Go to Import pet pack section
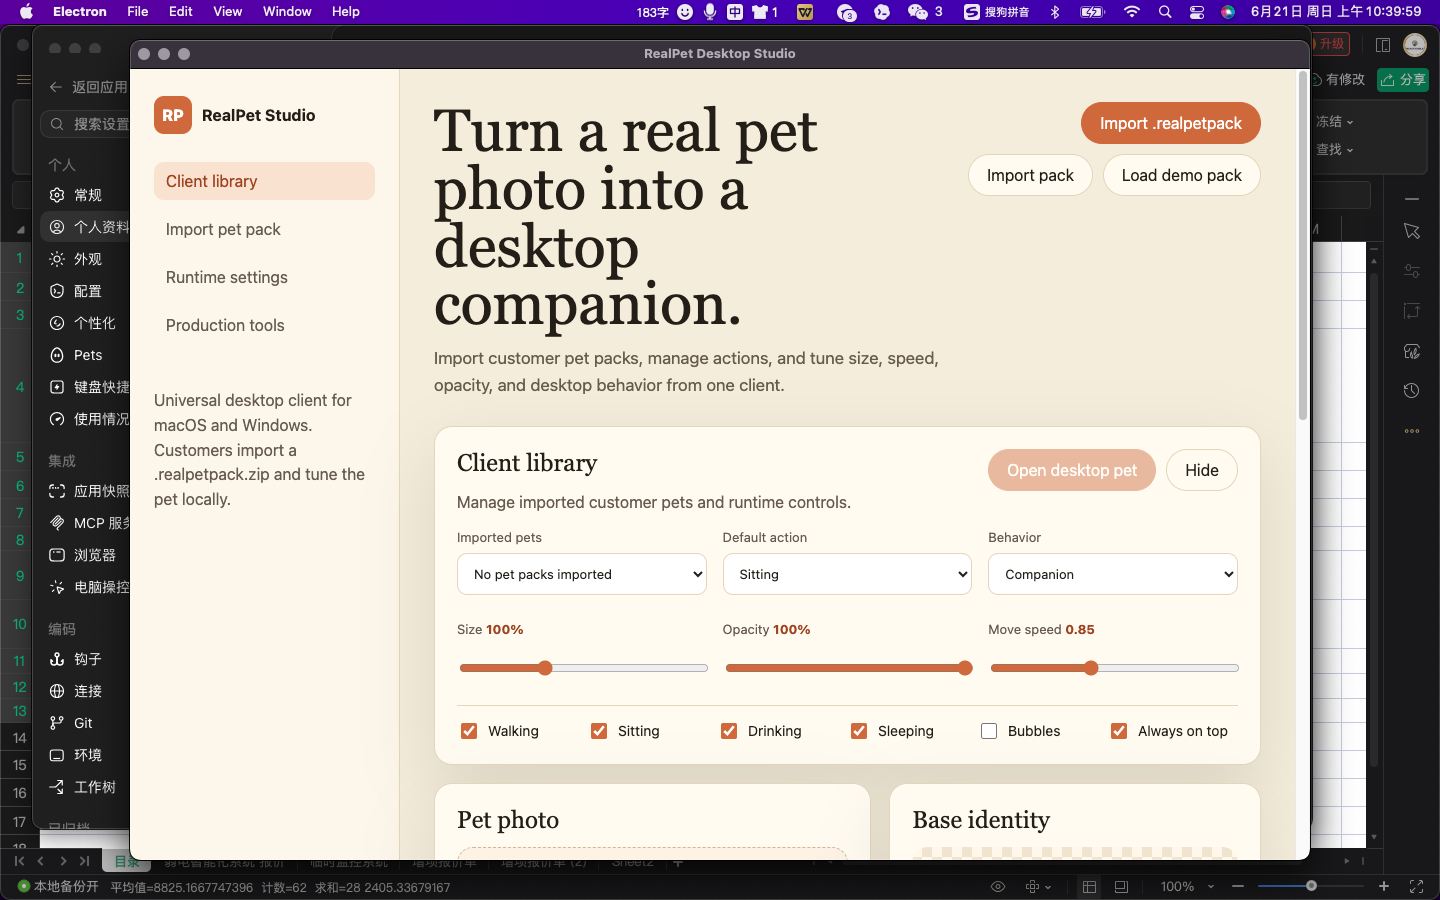 tap(264, 229)
